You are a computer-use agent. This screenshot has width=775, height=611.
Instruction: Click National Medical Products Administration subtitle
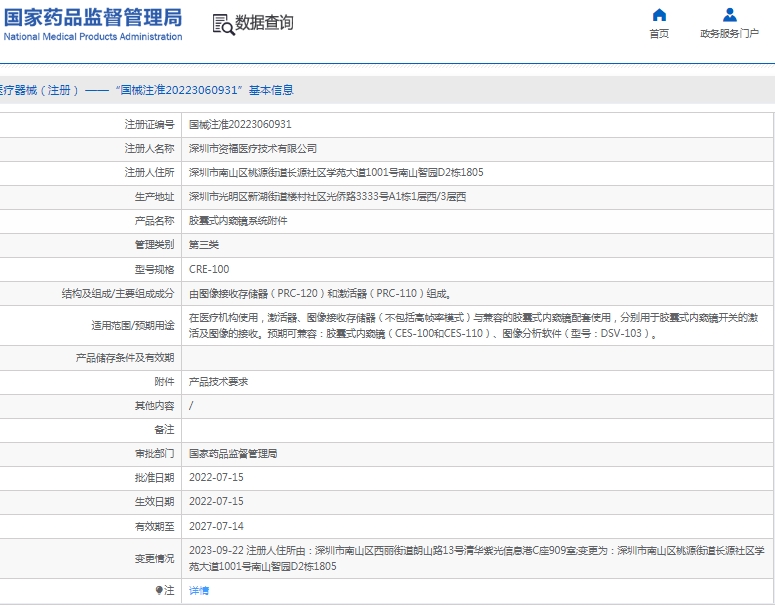click(93, 37)
